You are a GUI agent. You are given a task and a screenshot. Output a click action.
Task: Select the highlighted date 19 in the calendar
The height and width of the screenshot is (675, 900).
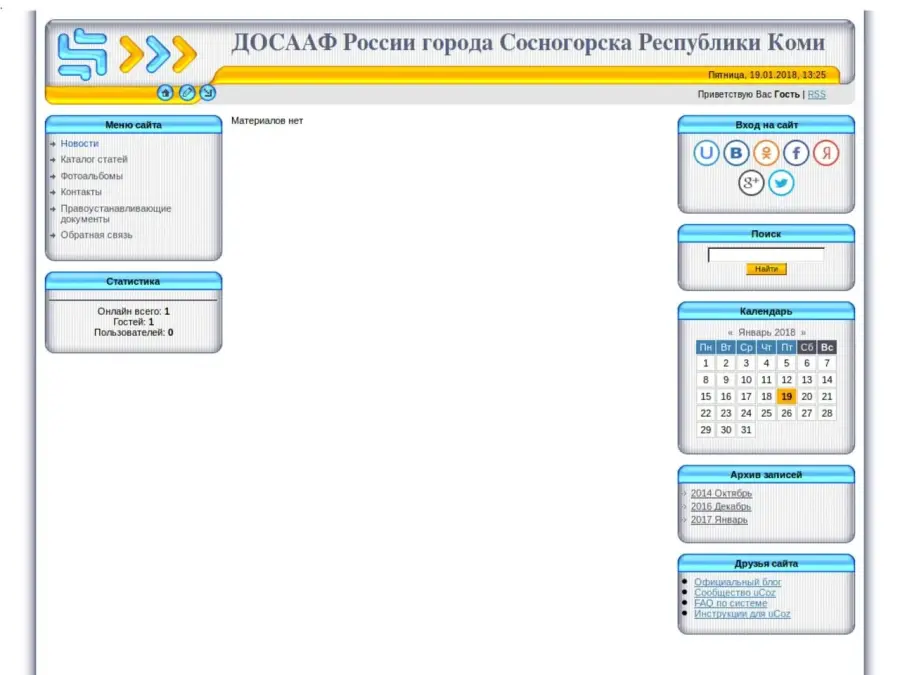(x=786, y=396)
